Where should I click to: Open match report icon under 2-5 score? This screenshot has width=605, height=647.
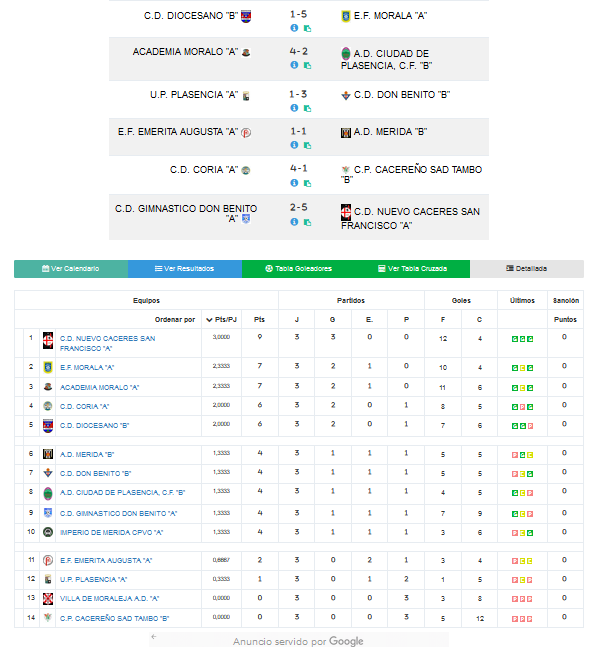coord(307,222)
